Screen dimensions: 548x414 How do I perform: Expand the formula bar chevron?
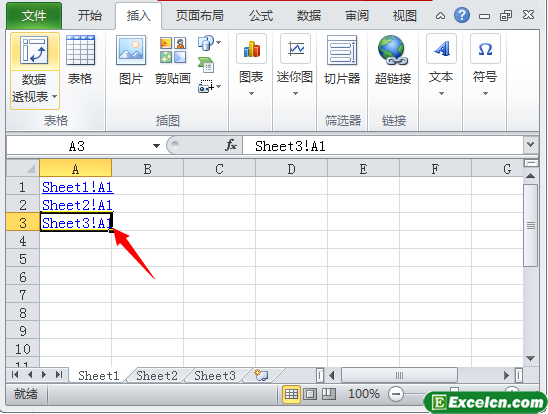531,144
